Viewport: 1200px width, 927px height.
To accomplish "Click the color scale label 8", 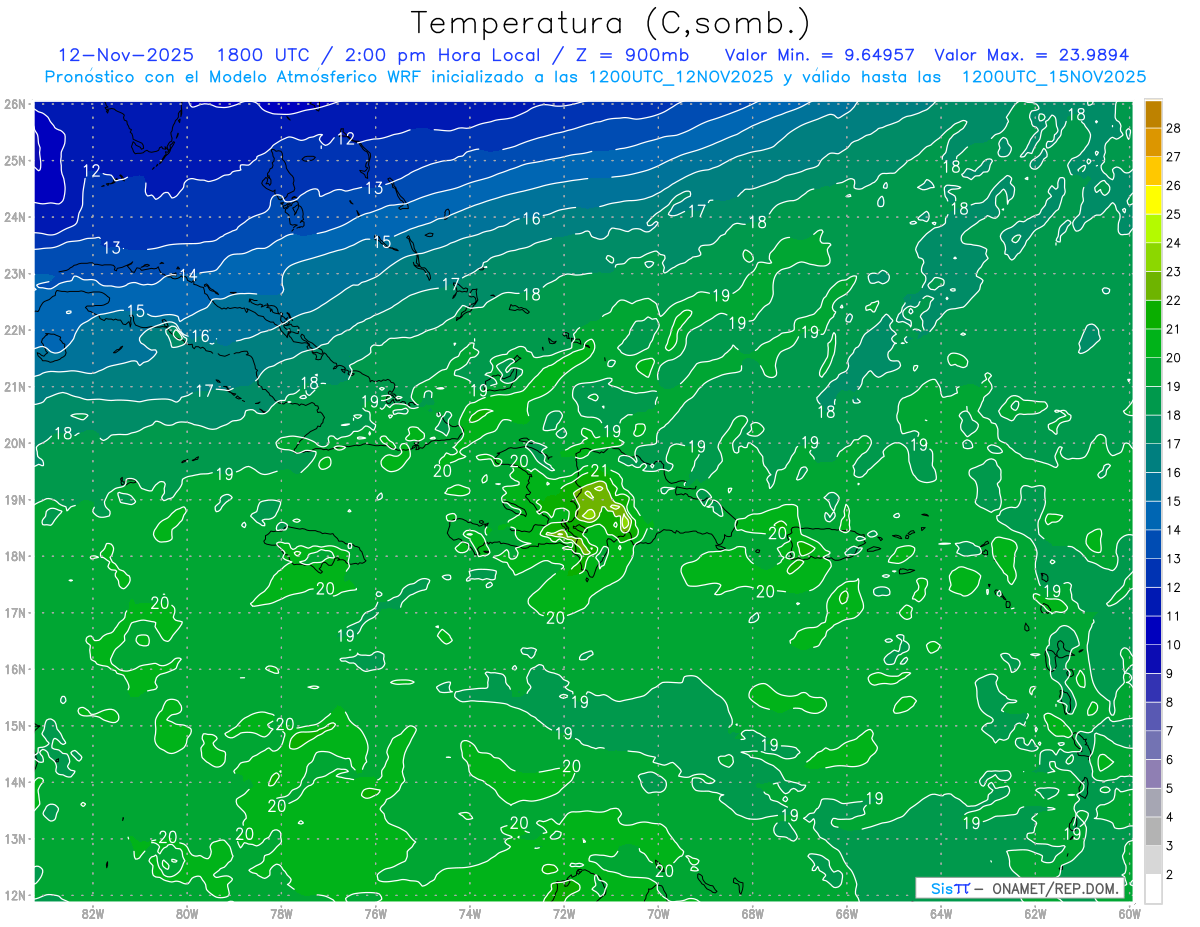I will point(1170,703).
